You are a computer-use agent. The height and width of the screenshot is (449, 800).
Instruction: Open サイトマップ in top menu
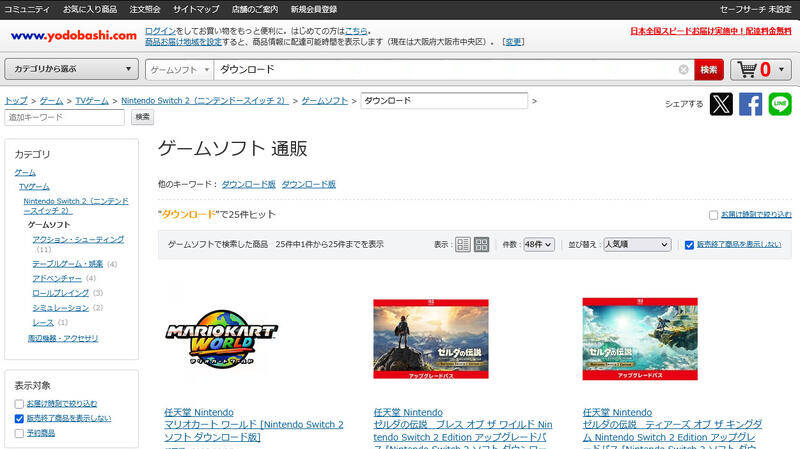coord(196,9)
